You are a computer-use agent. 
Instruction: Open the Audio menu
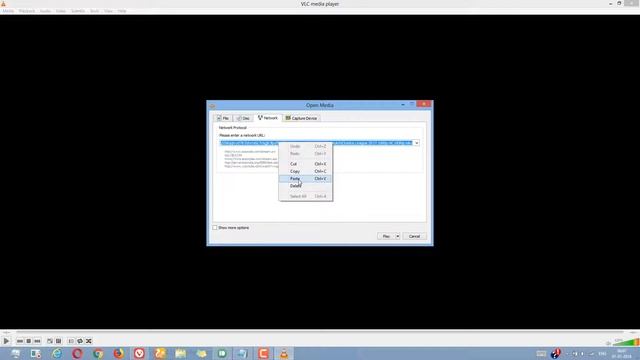(45, 11)
